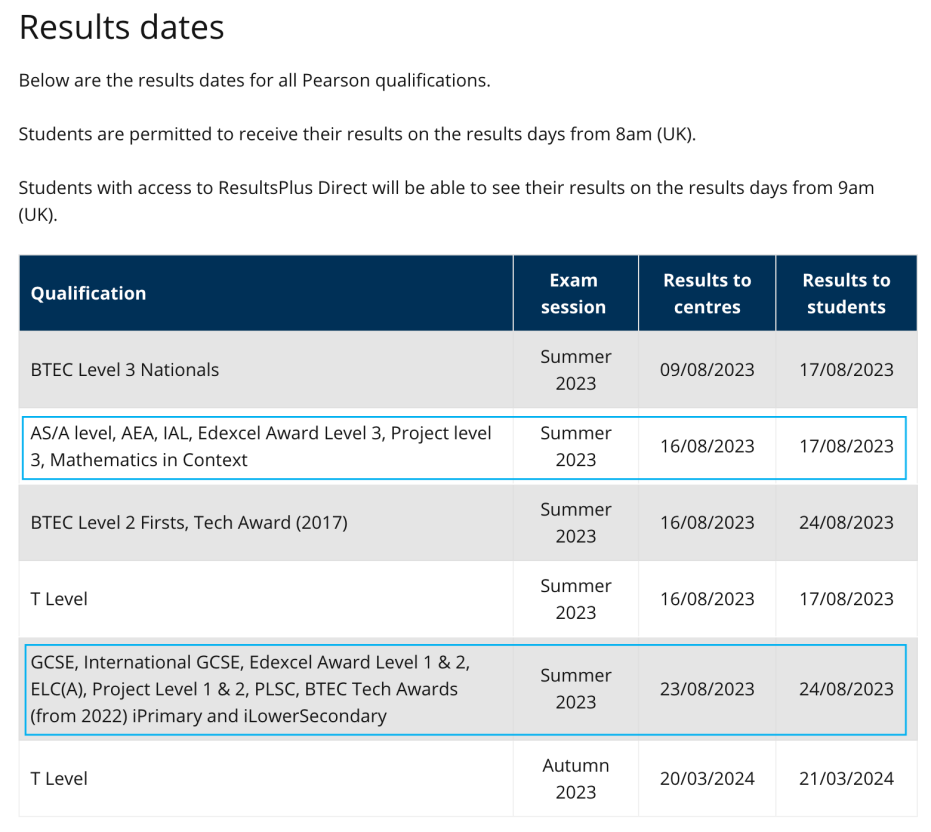Viewport: 931px width, 832px height.
Task: Click the Autumn 2023 exam session cell
Action: click(x=575, y=779)
